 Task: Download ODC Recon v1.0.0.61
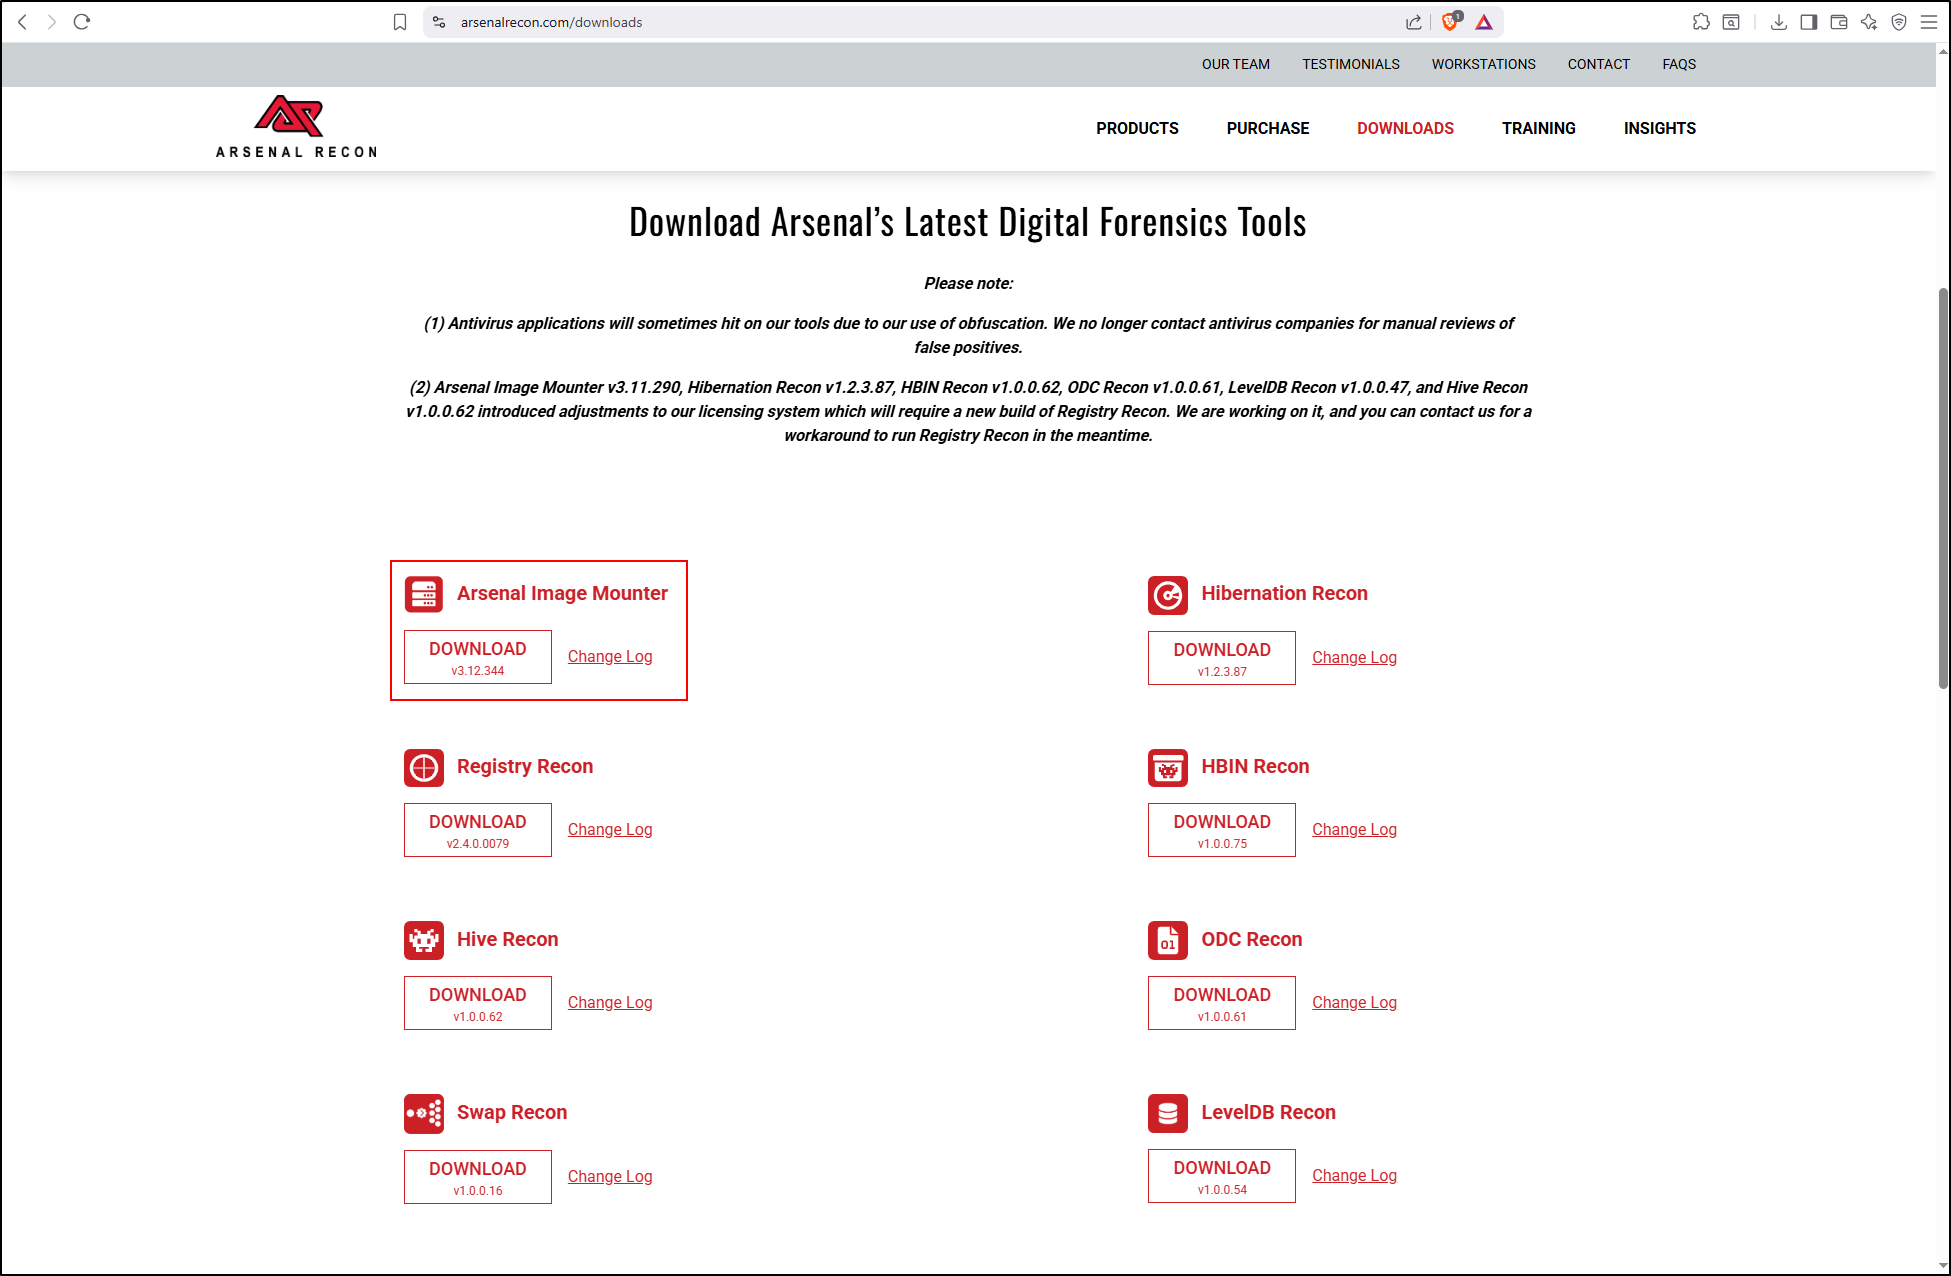pos(1222,1003)
